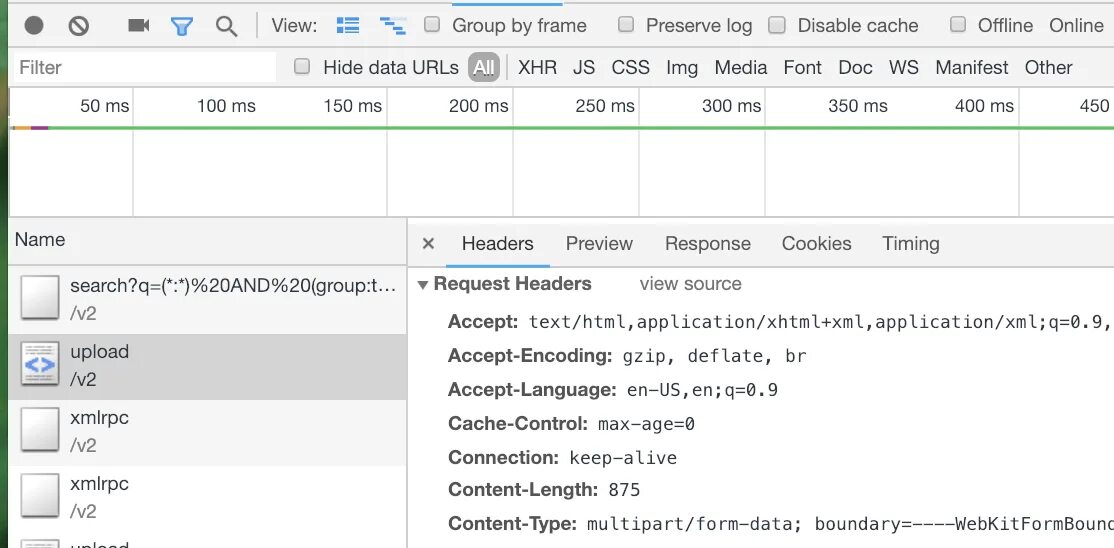Open the Timing tab
Viewport: 1114px width, 548px height.
[x=910, y=244]
